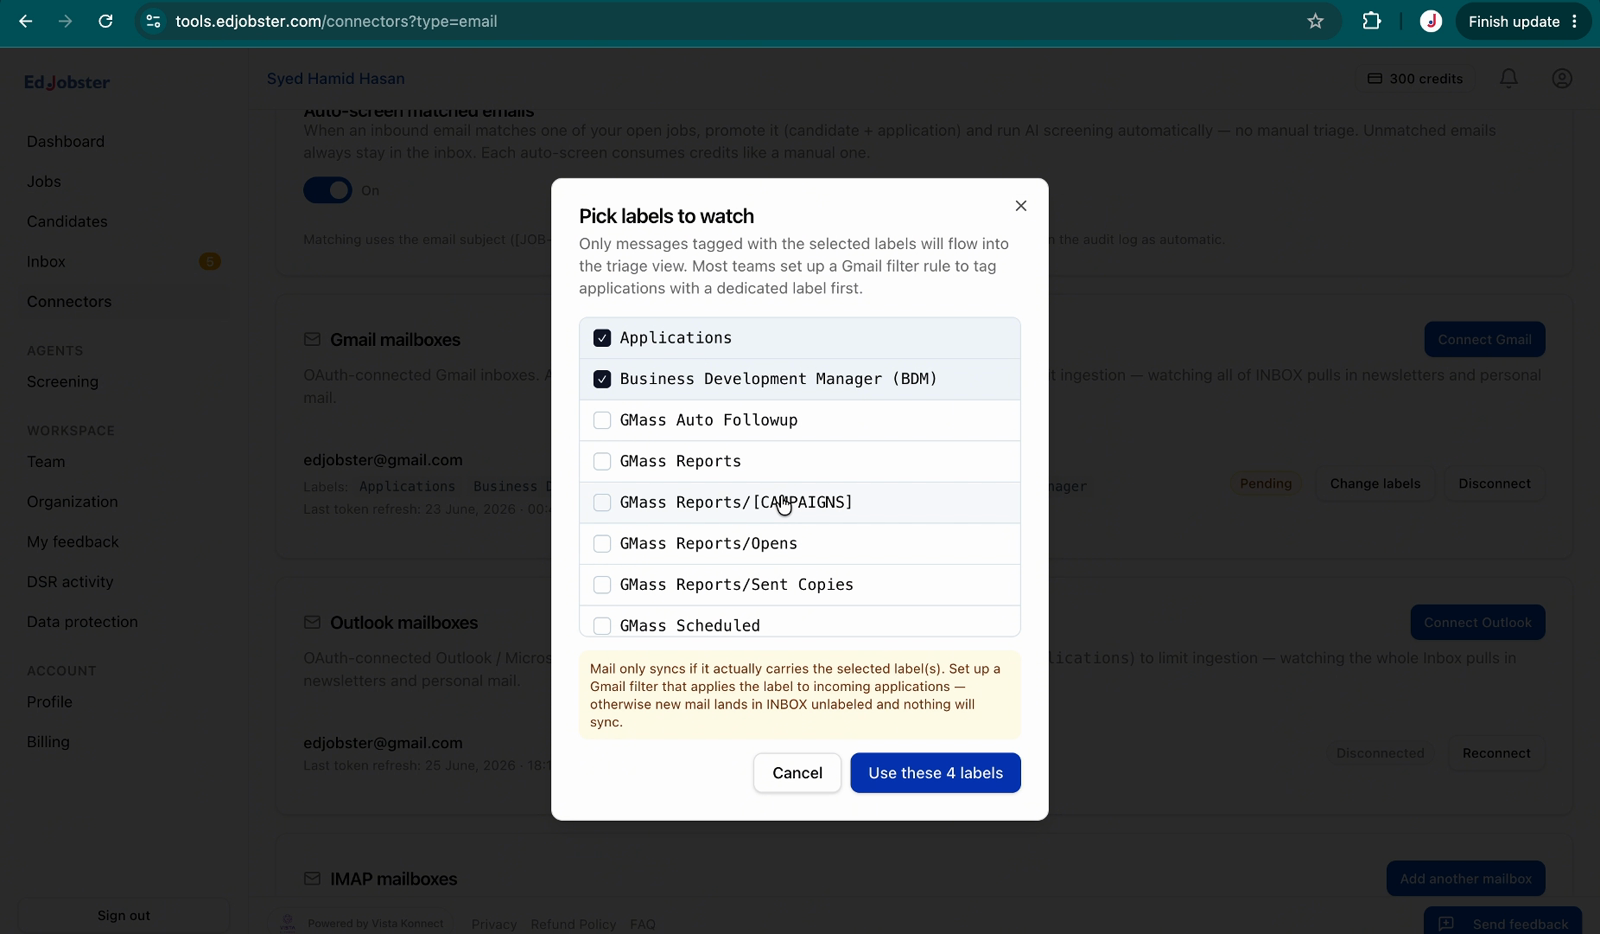Click the Inbox unread count badge
1600x934 pixels.
(x=209, y=261)
